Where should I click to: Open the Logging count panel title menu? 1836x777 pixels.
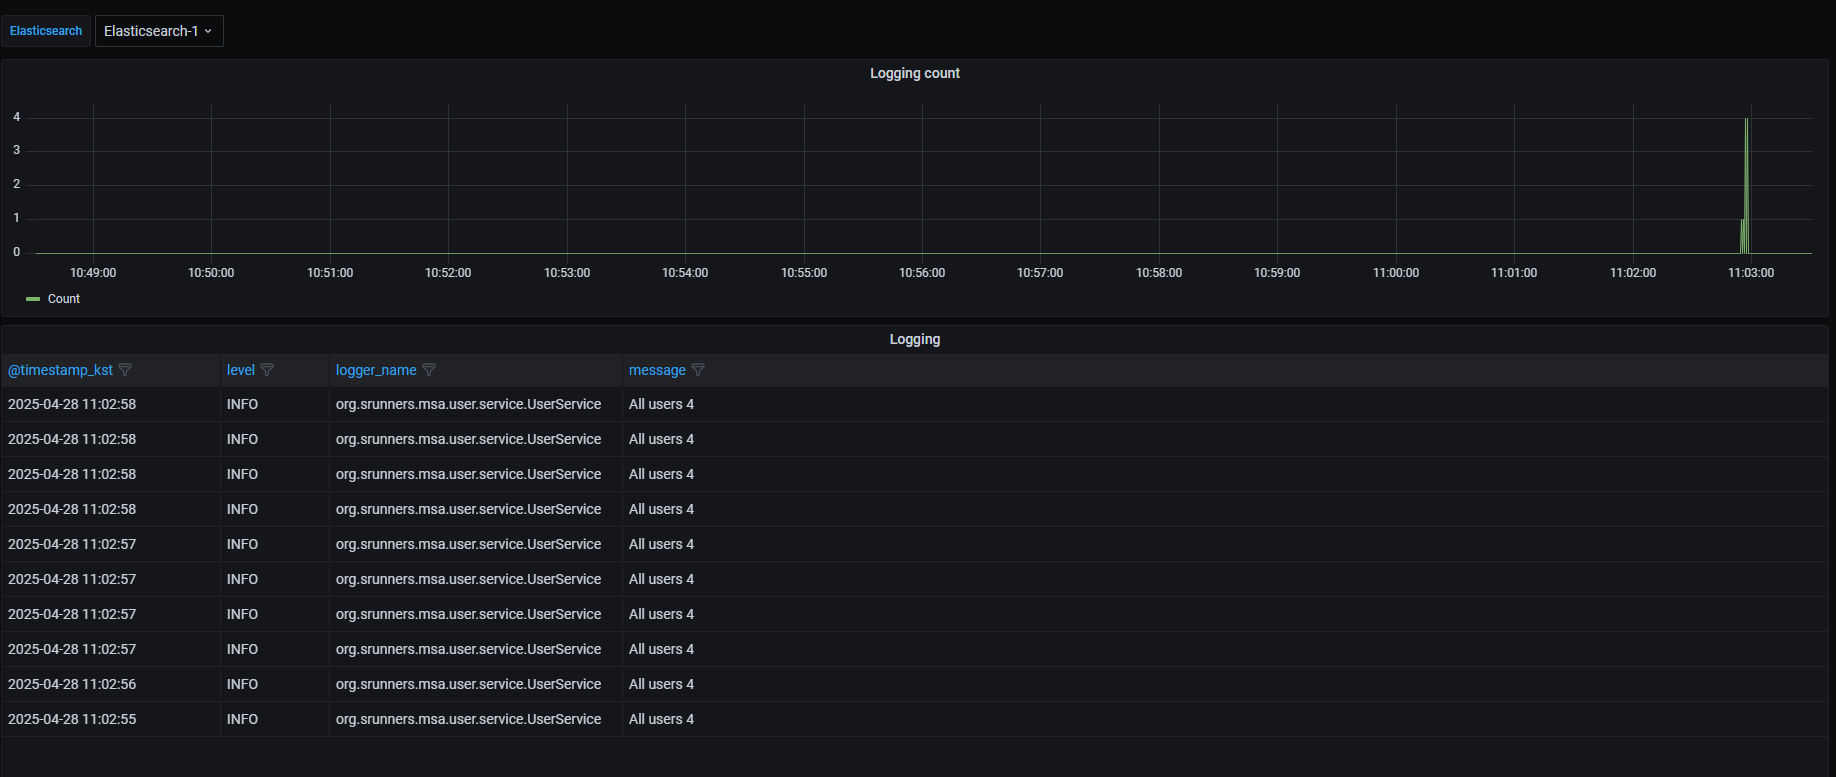[915, 73]
